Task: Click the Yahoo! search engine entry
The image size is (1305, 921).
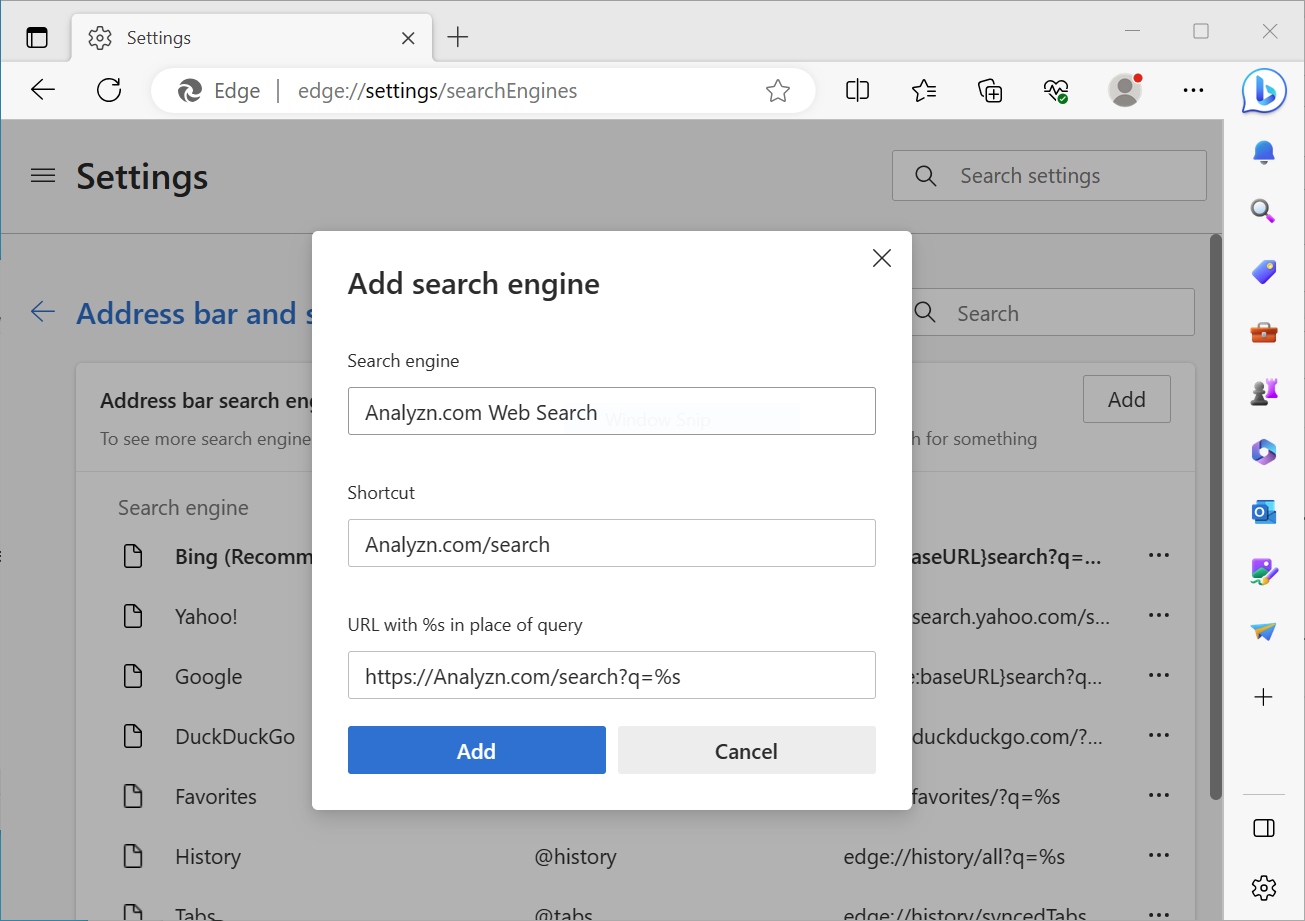Action: coord(206,616)
